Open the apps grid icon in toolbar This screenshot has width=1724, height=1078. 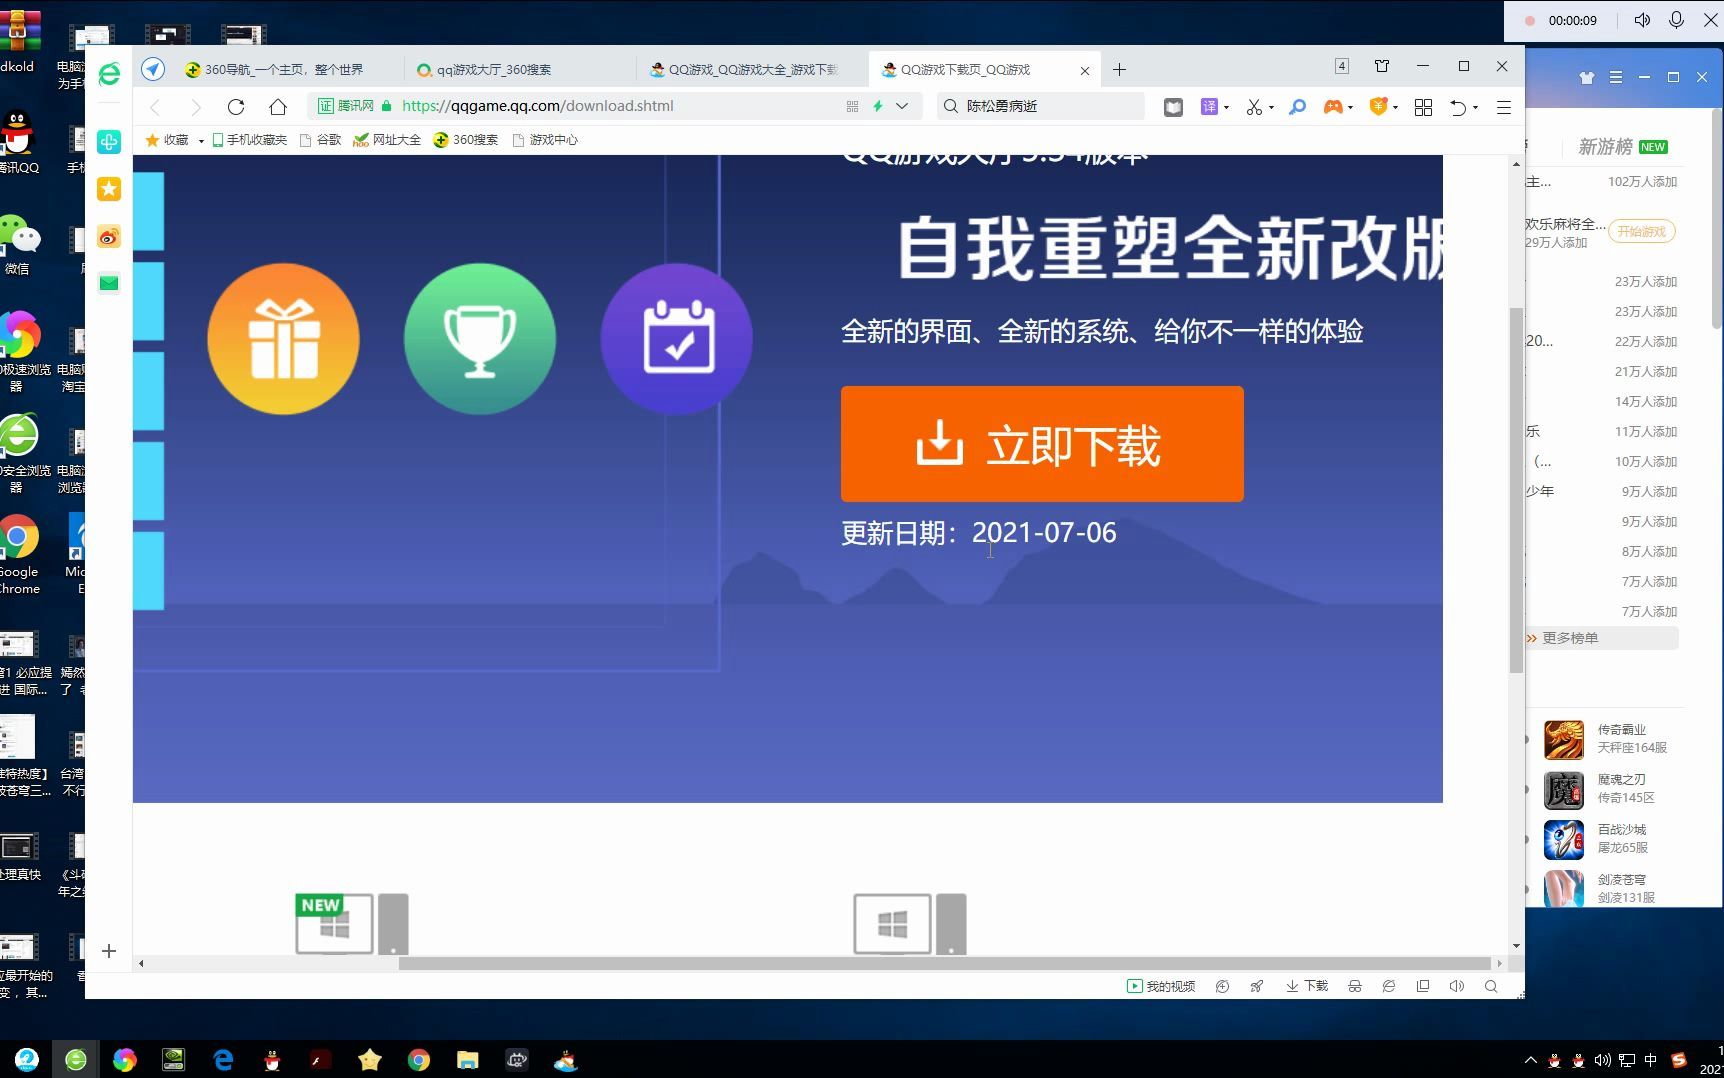(1423, 106)
